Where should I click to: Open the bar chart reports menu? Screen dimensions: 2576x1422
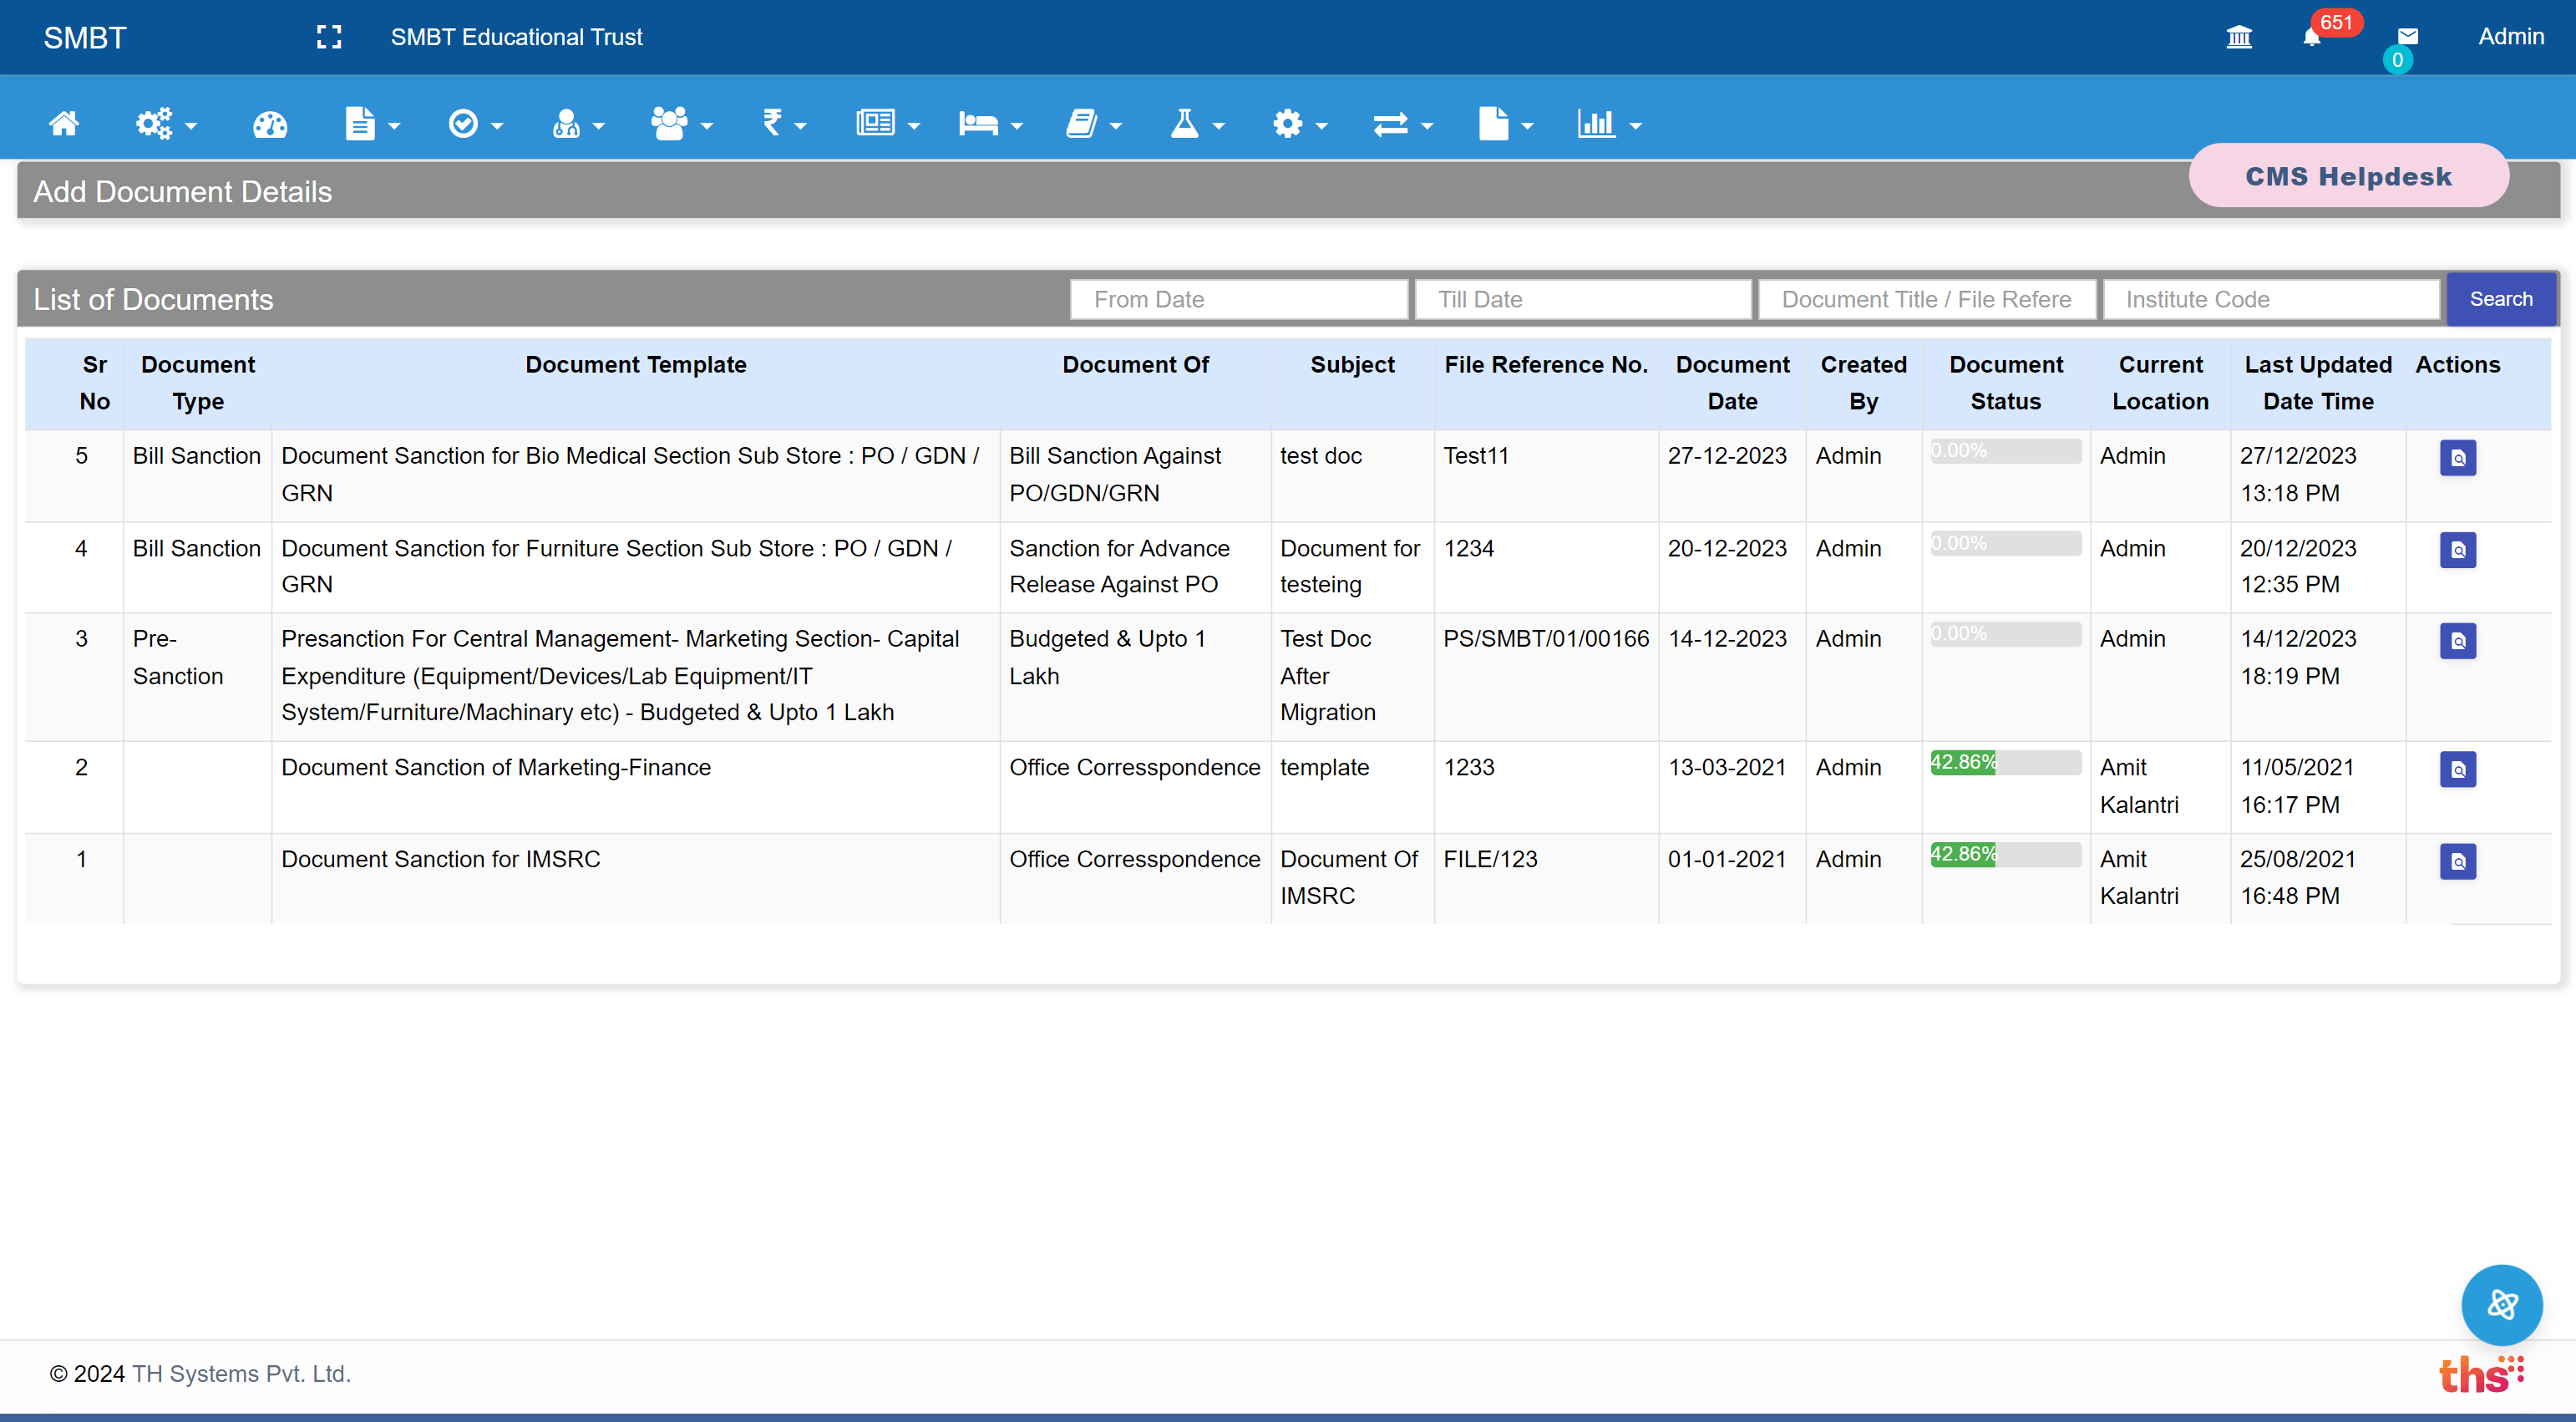tap(1608, 124)
